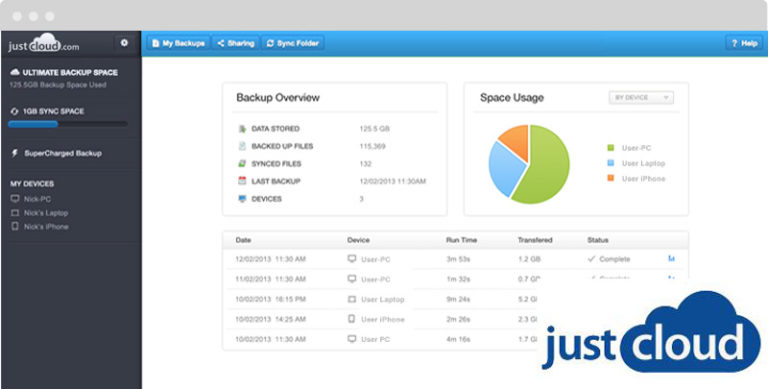This screenshot has height=389, width=768.
Task: Click laptop icon next to Nick's Laptop
Action: [x=15, y=213]
